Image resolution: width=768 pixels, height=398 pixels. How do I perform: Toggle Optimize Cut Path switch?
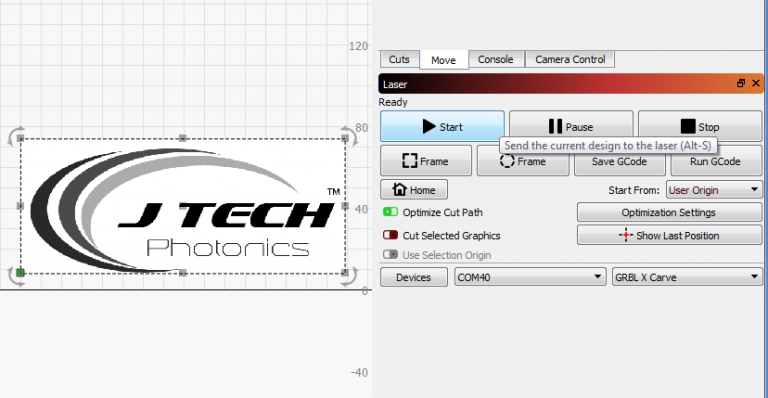point(390,212)
